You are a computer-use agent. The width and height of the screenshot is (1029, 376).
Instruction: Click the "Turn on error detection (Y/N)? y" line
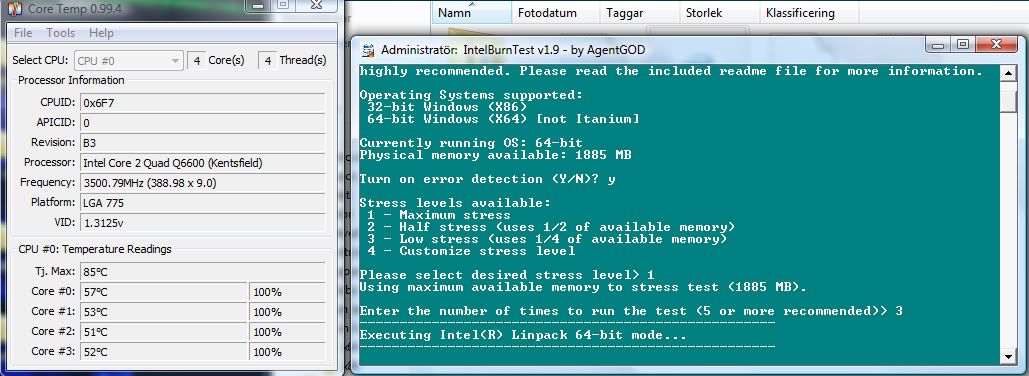[x=488, y=179]
